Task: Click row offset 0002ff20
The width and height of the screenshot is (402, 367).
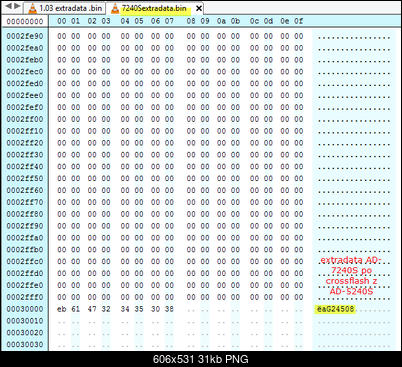Action: pyautogui.click(x=25, y=143)
